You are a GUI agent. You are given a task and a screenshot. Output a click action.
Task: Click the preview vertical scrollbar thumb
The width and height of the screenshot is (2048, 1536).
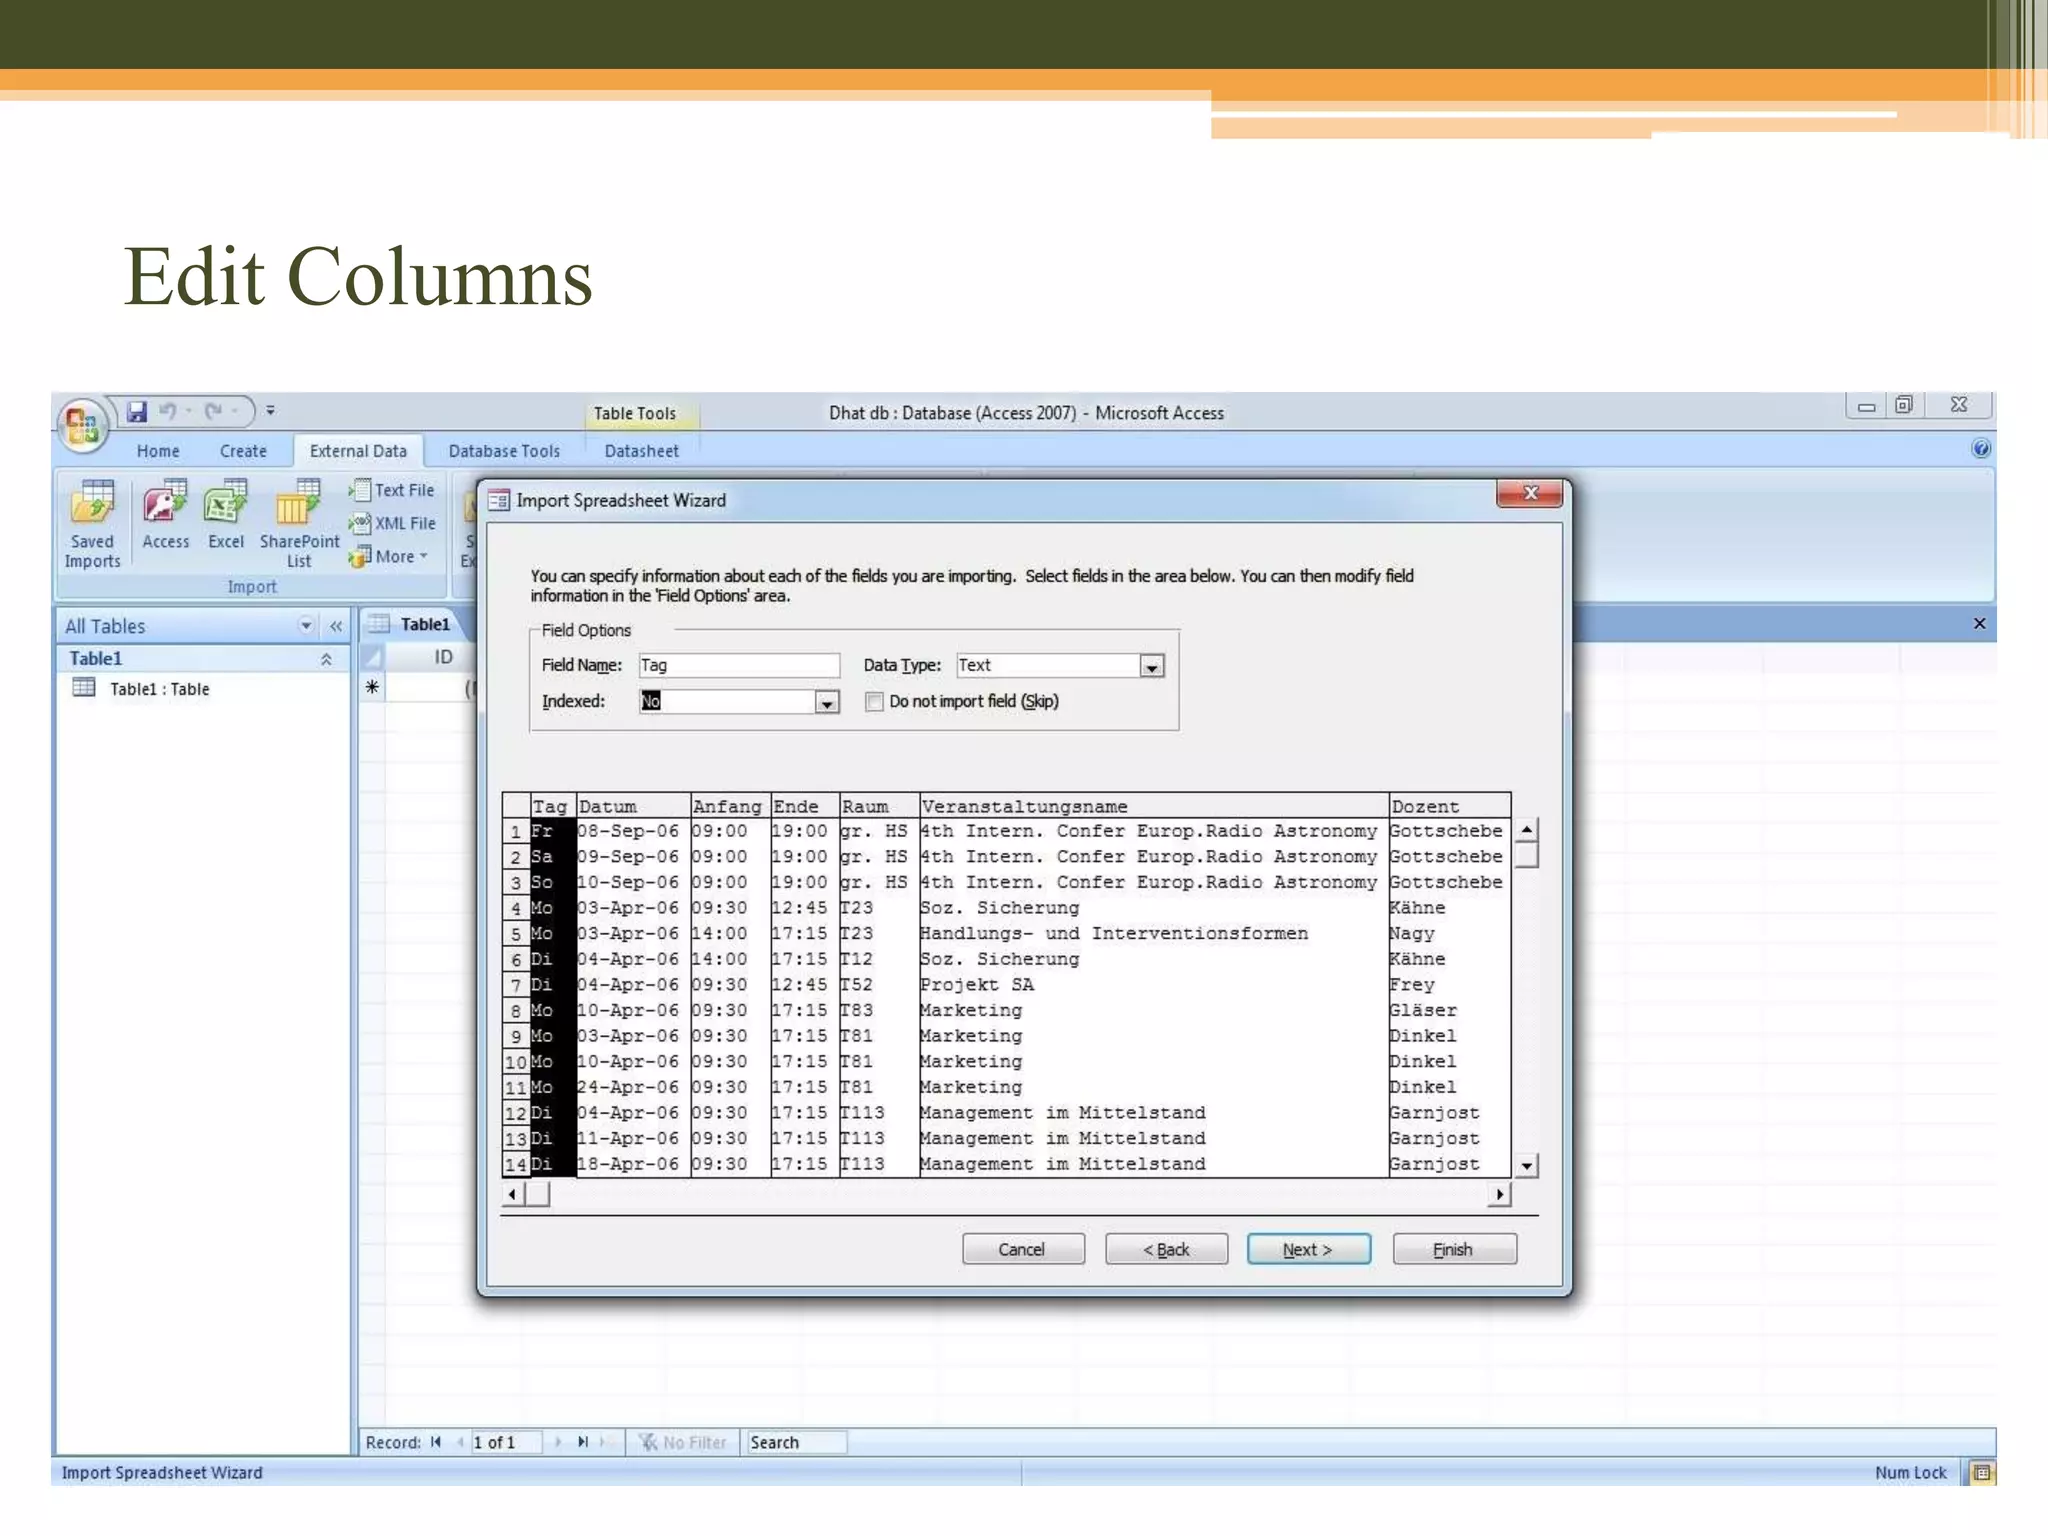coord(1526,855)
